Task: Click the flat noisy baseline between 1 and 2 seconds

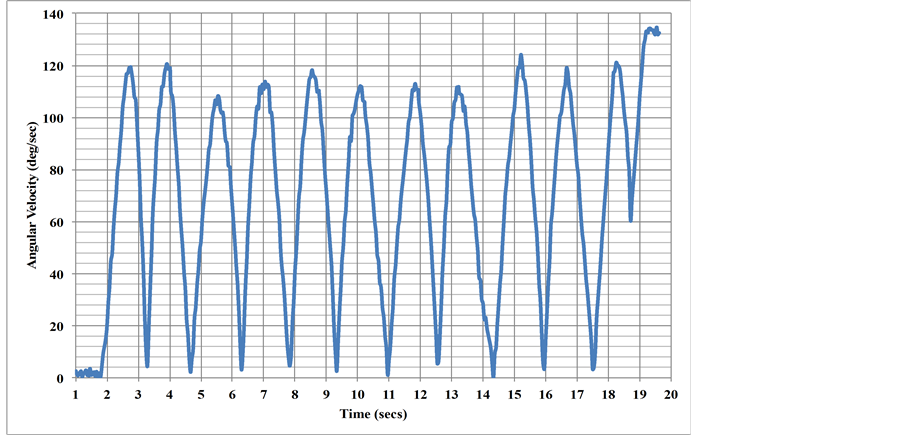Action: click(88, 373)
